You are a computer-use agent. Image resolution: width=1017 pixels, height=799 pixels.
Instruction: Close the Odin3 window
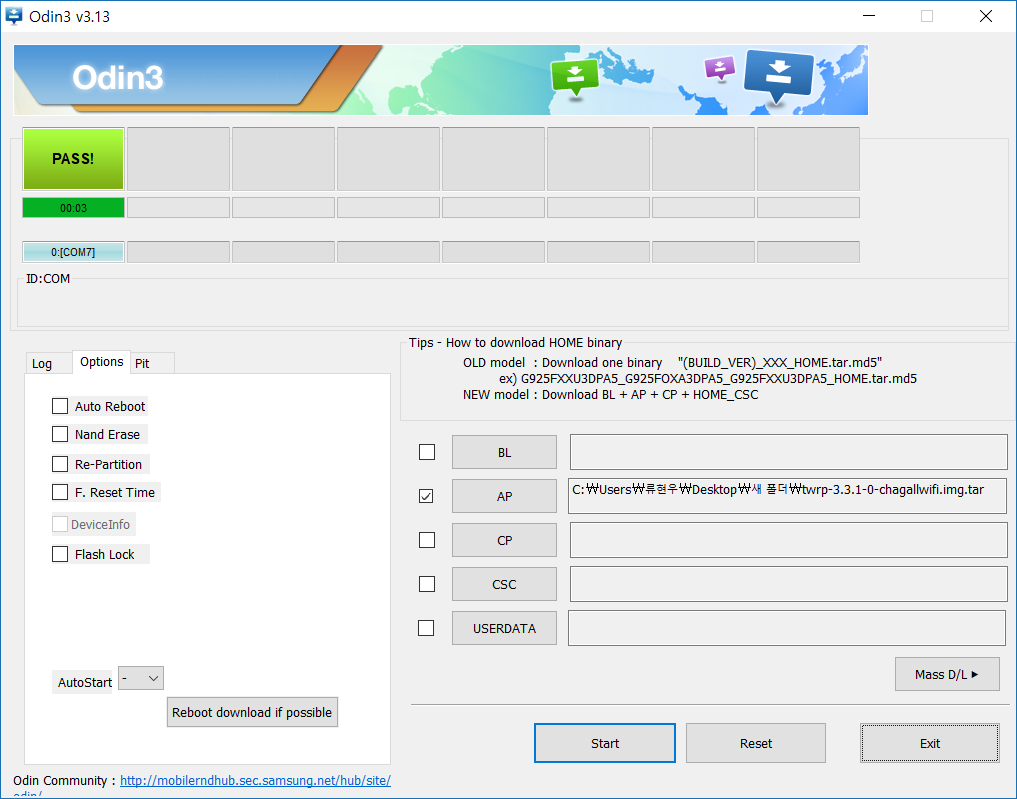[985, 16]
